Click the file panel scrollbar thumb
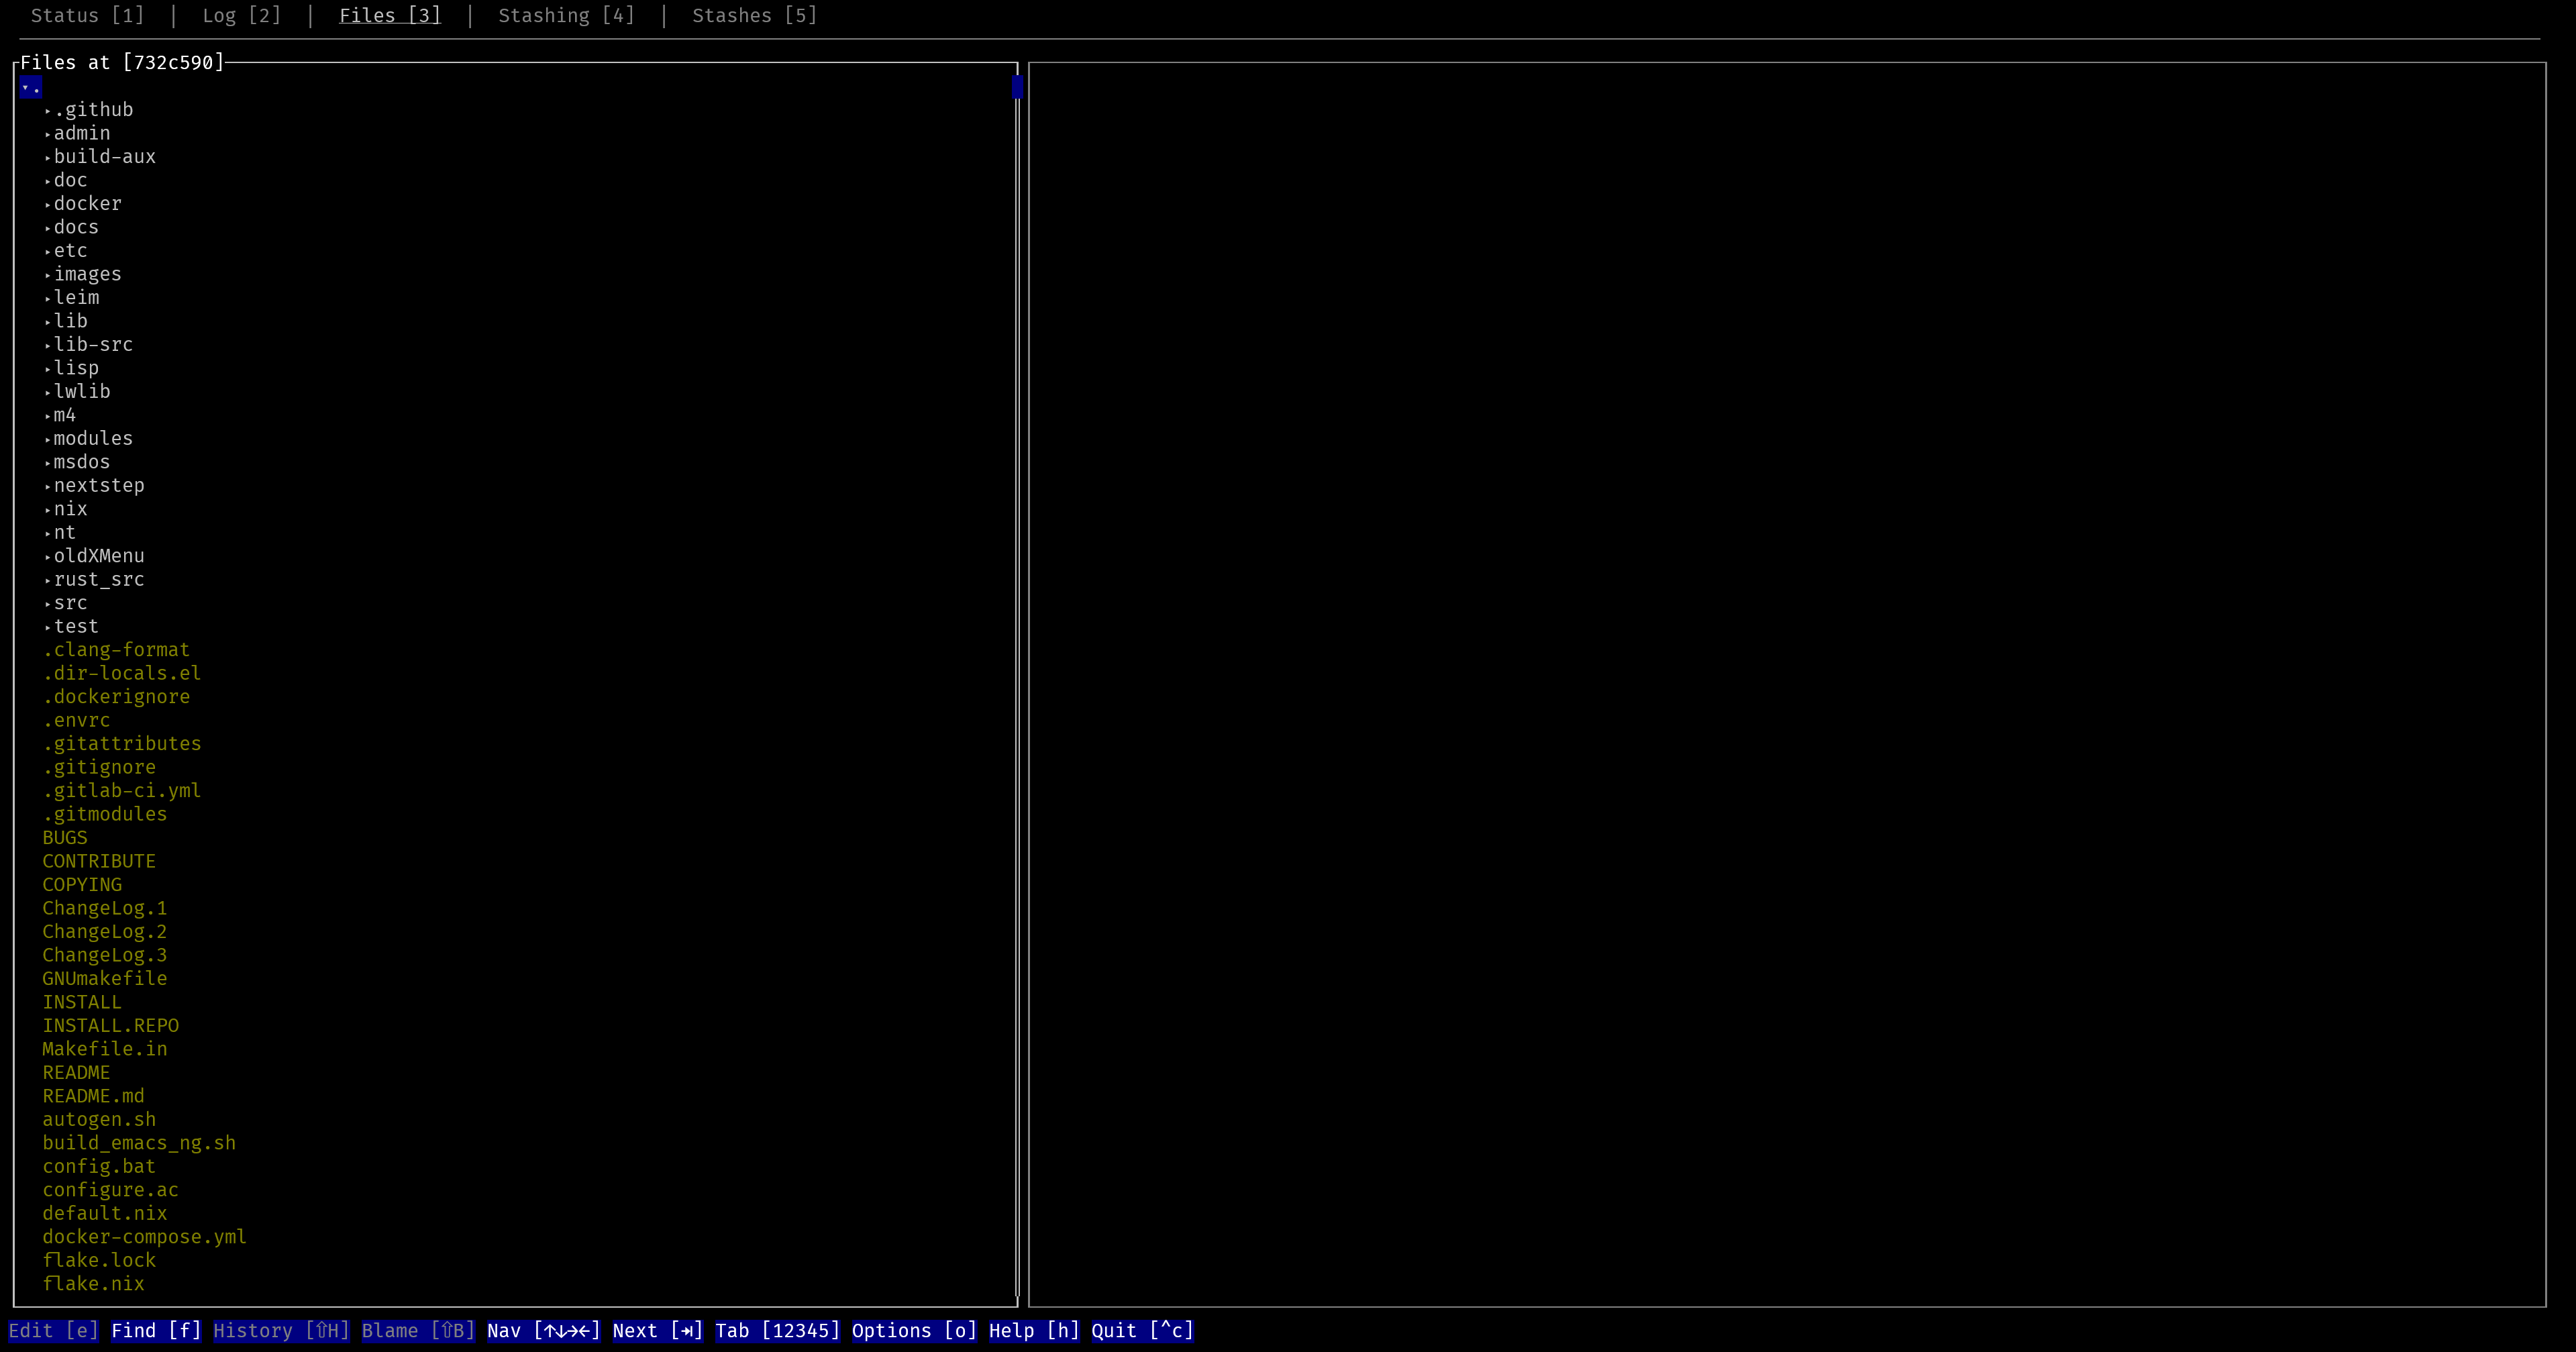Screen dimensions: 2576x1352 coord(1016,88)
